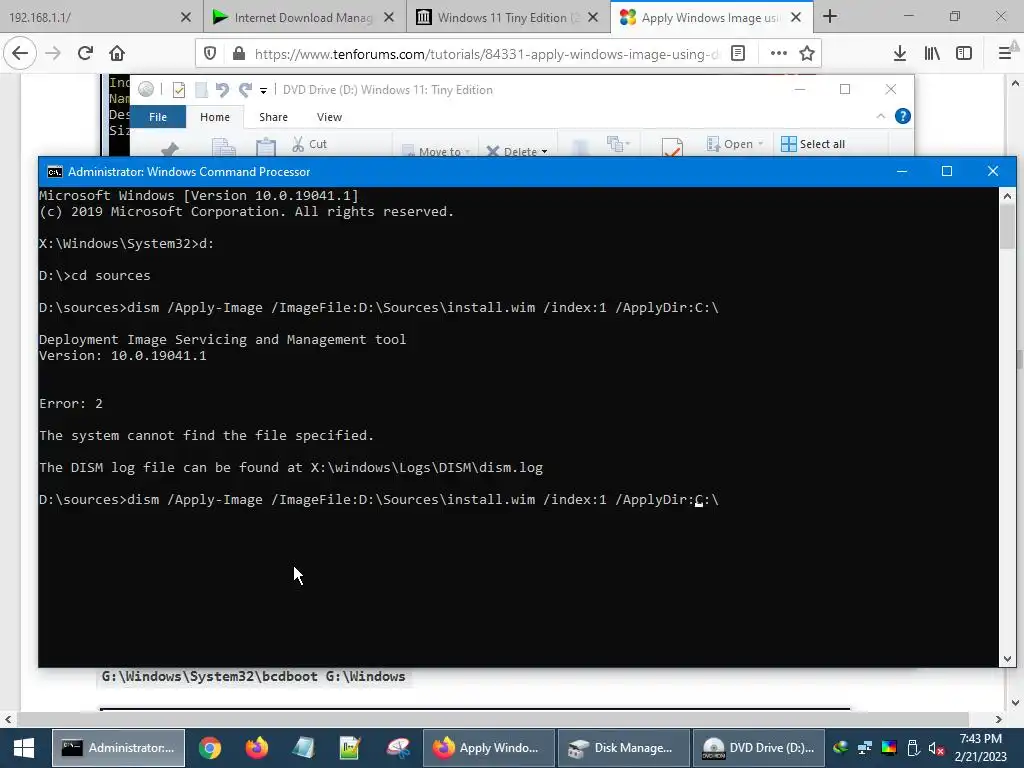1024x768 pixels.
Task: Collapse the Explorer ribbon chevron
Action: click(x=880, y=116)
